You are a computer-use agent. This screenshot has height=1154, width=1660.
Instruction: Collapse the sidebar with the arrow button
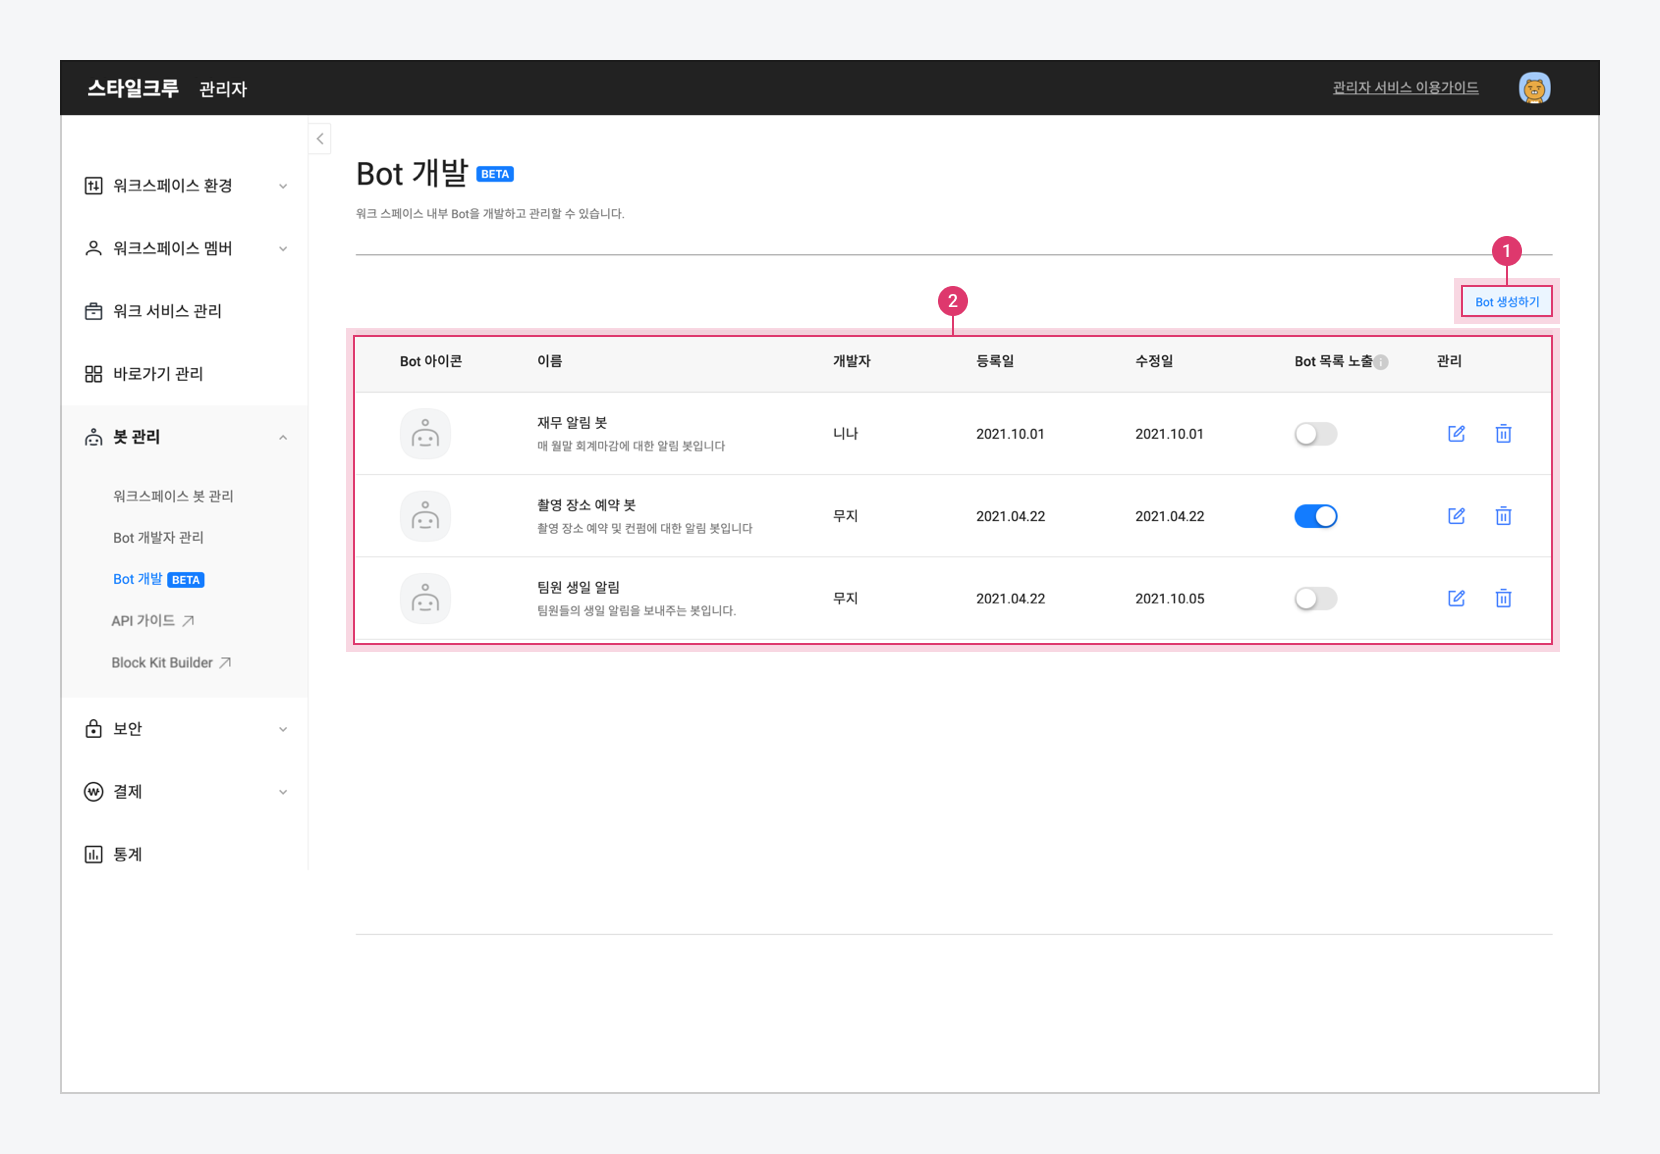(320, 139)
